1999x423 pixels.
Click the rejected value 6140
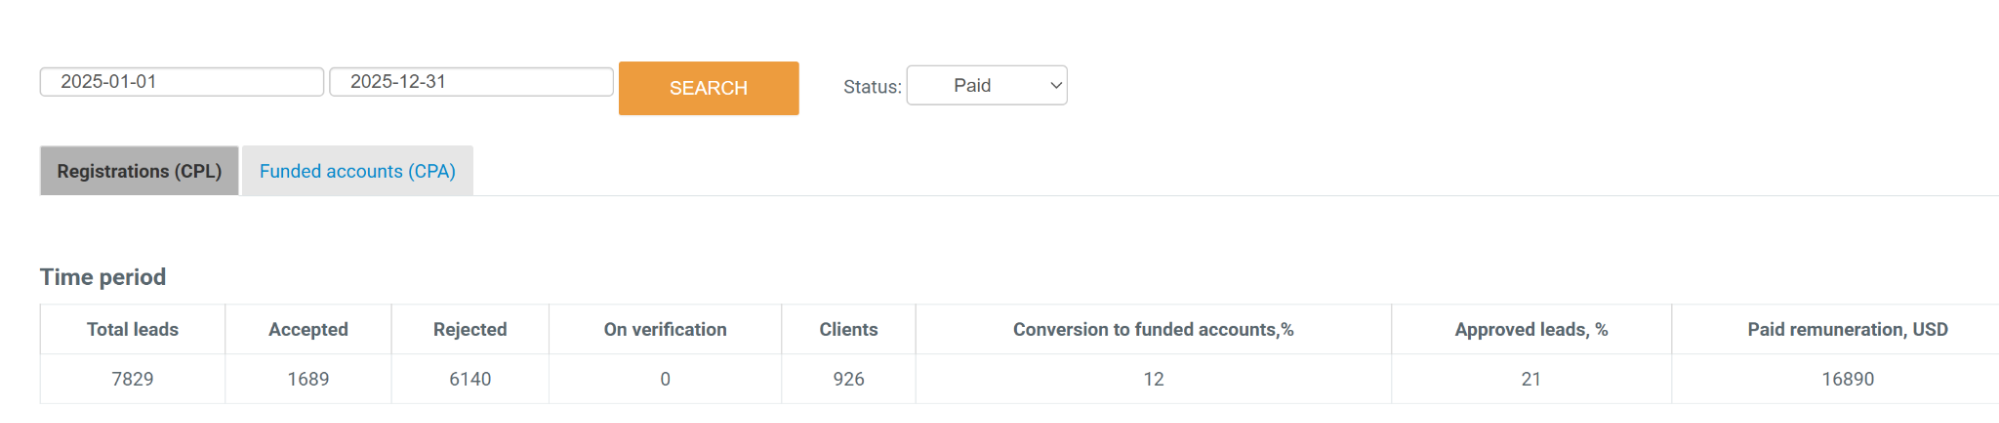tap(470, 379)
